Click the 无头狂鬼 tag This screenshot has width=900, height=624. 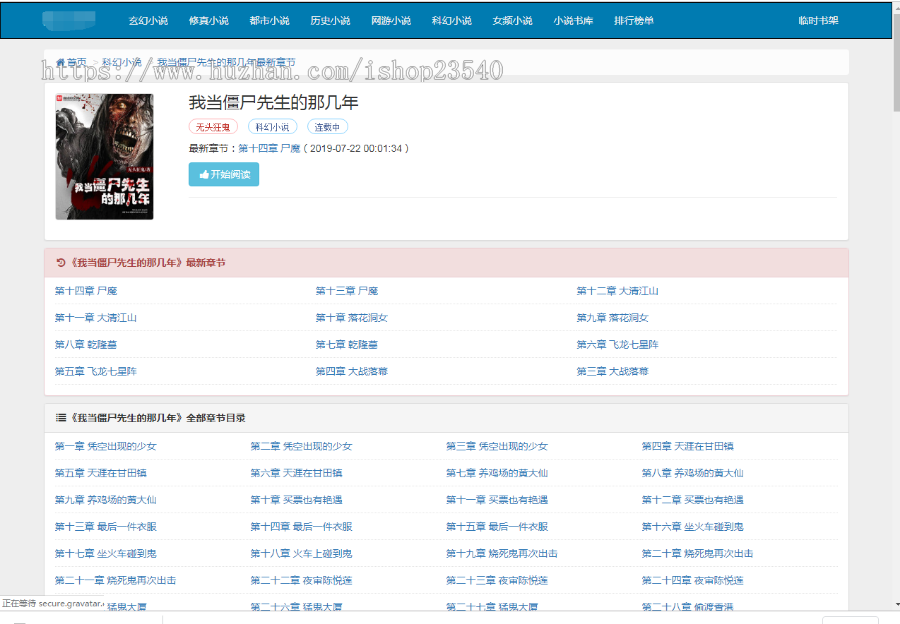[x=214, y=126]
